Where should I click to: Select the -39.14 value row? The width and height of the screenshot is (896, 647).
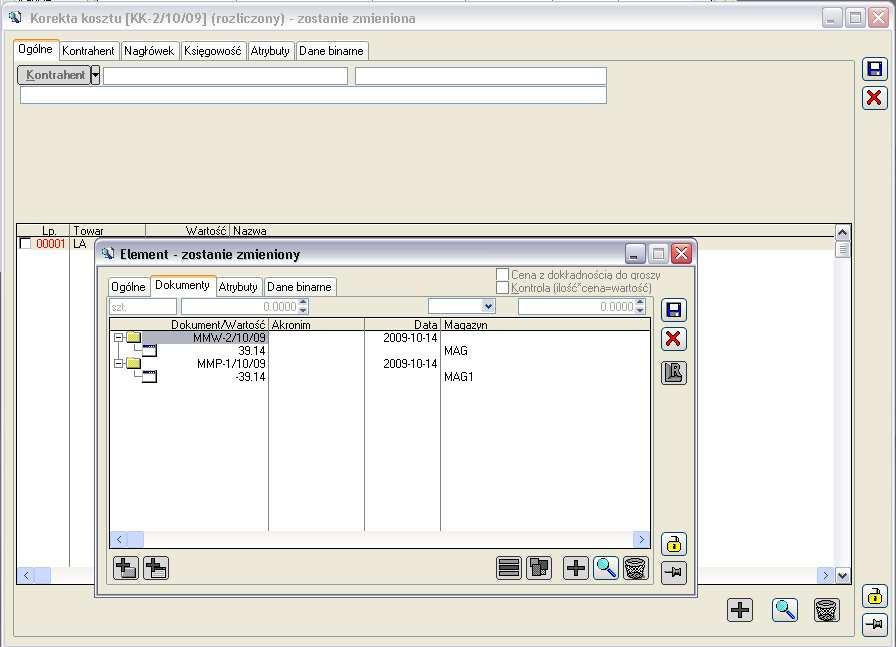380,377
